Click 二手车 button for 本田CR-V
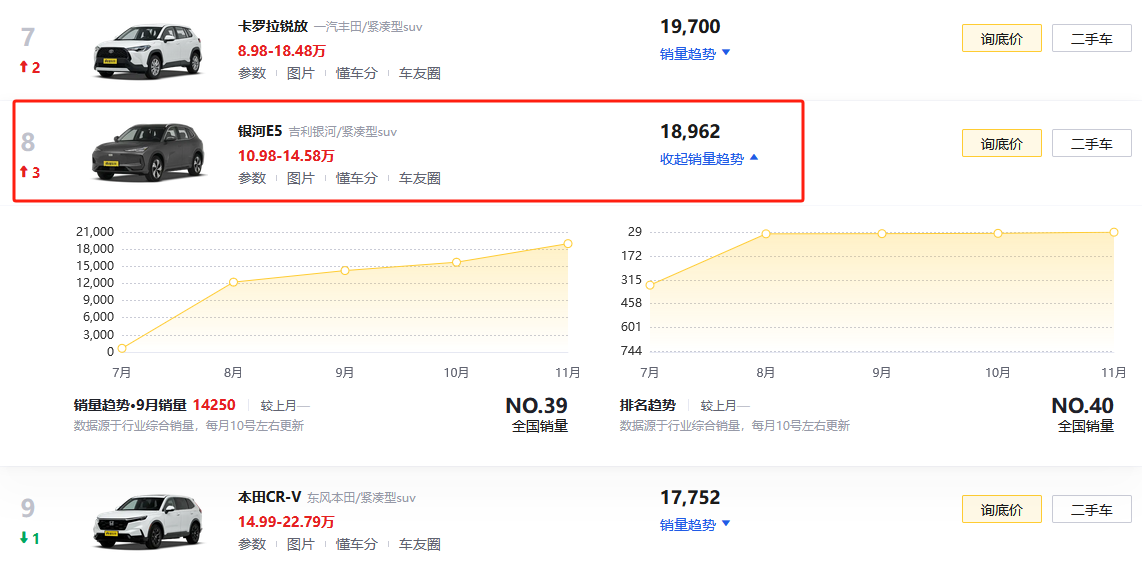Screen dimensions: 1142x566 pos(1092,508)
